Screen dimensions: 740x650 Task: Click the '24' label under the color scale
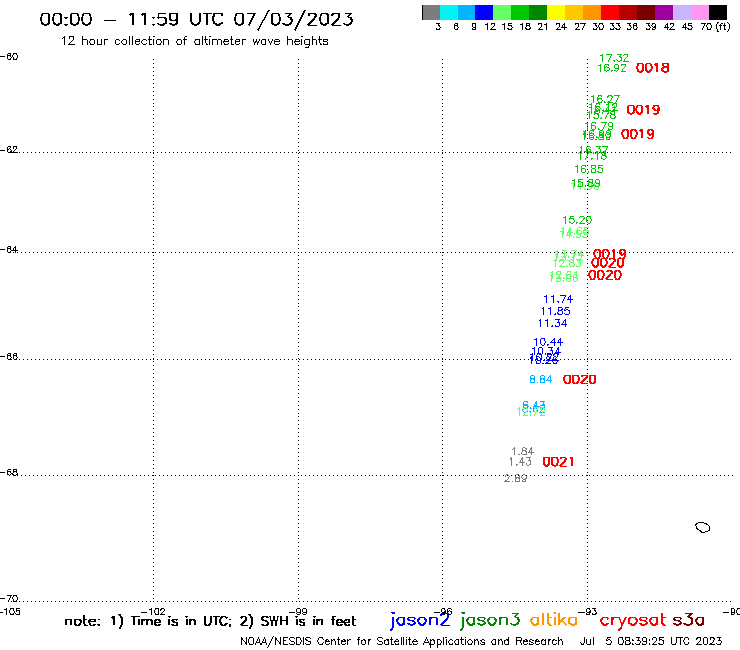[x=561, y=26]
